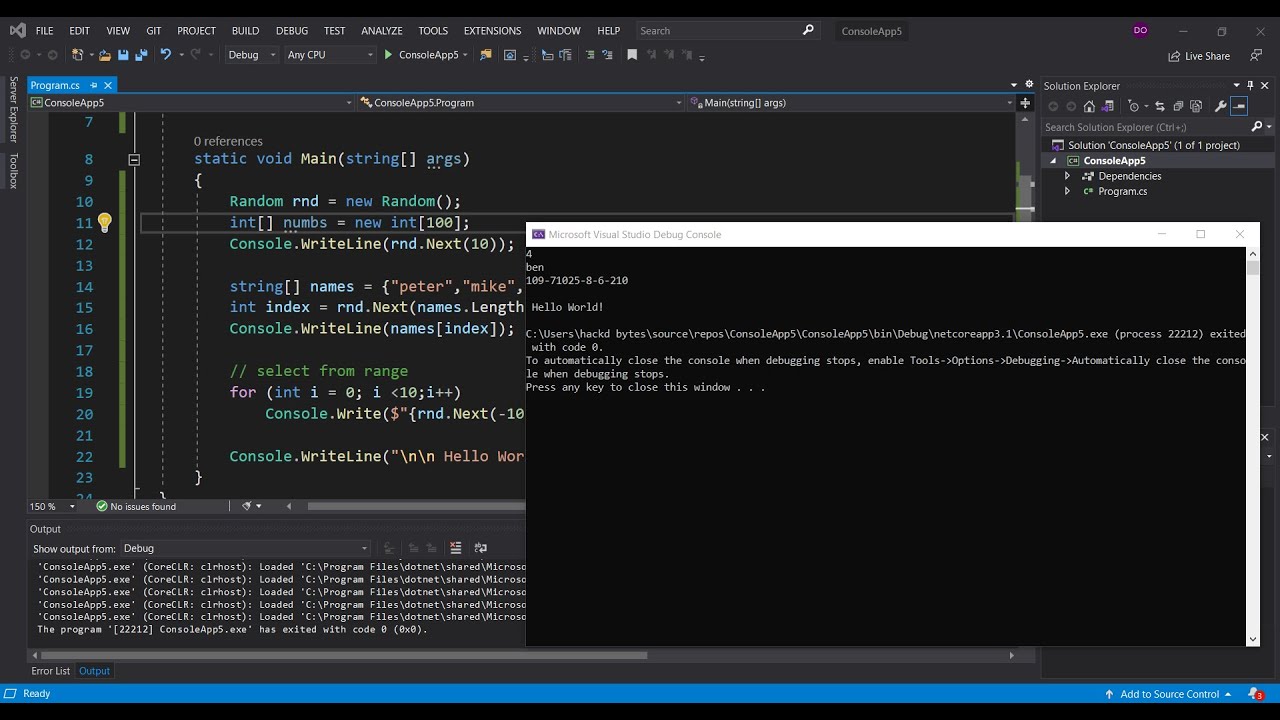
Task: Click the Save All toolbar icon
Action: pyautogui.click(x=141, y=55)
